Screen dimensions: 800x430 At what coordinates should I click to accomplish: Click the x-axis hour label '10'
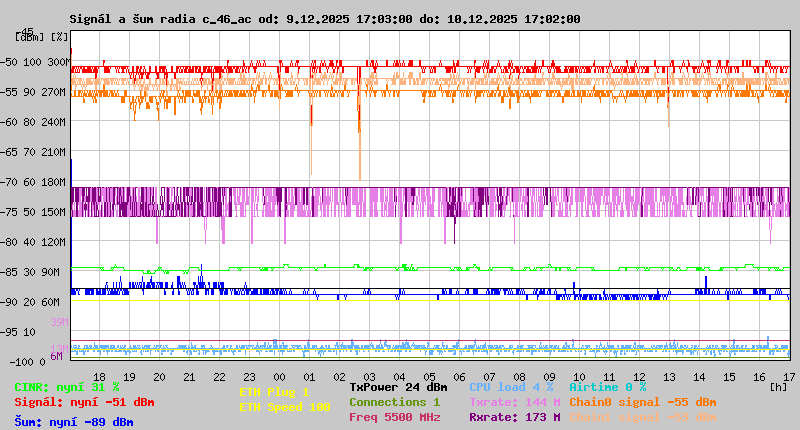tap(579, 377)
